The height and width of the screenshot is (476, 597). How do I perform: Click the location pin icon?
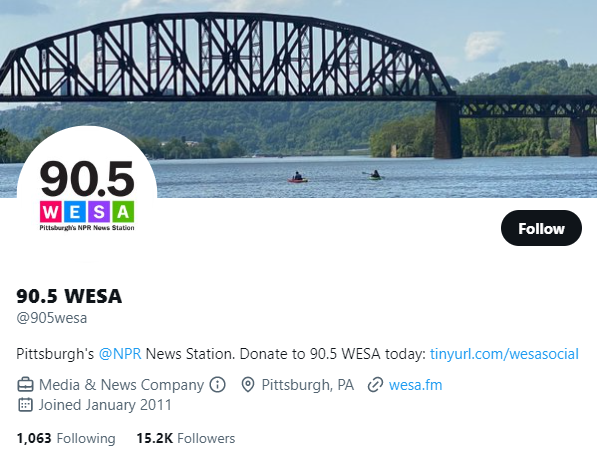248,385
